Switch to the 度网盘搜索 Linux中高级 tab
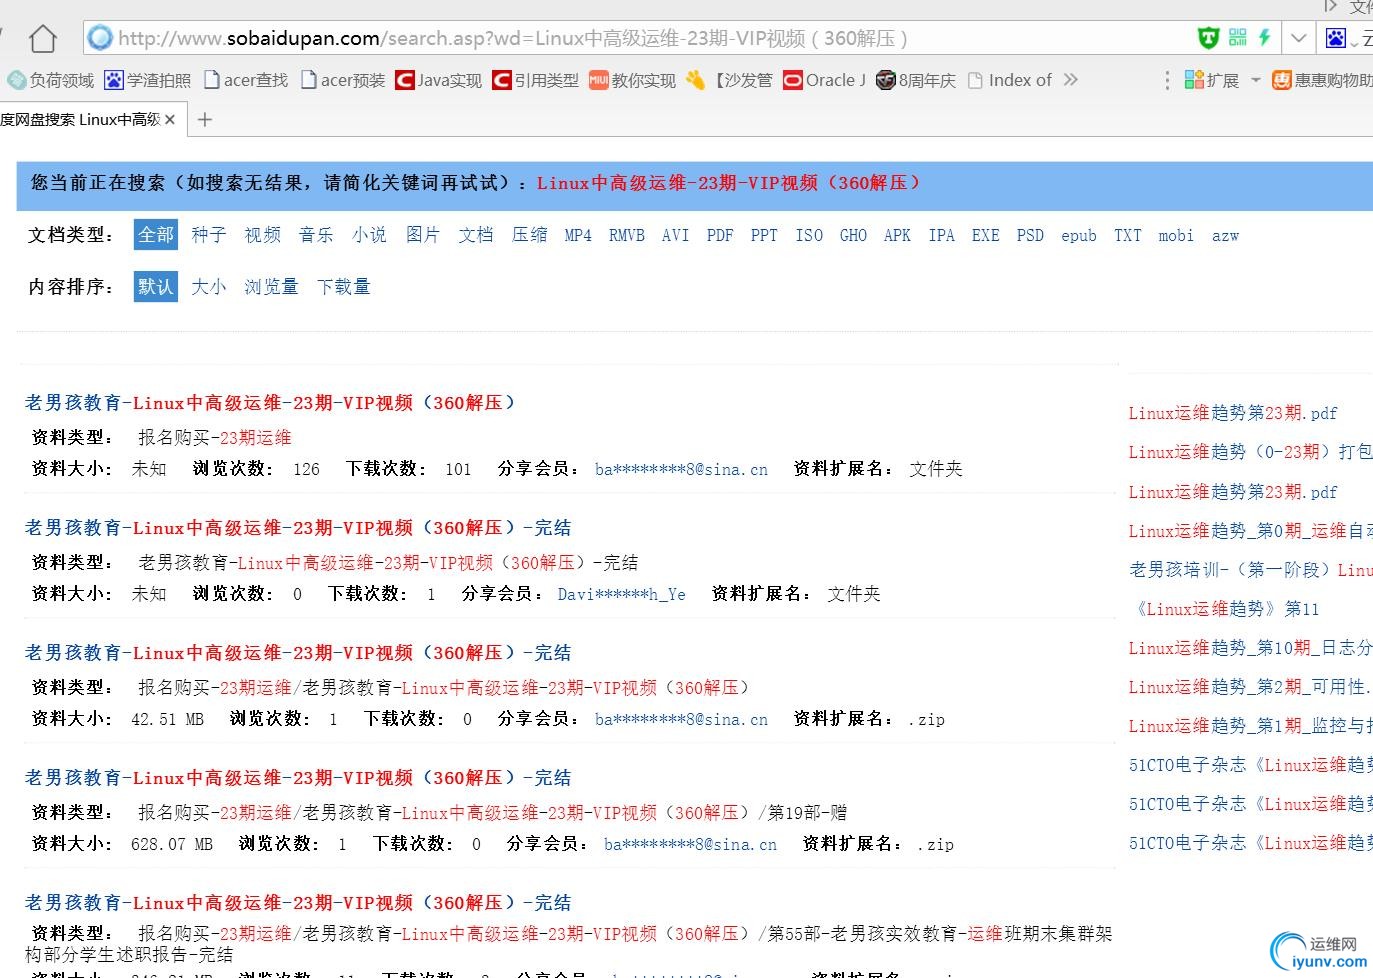 point(81,120)
